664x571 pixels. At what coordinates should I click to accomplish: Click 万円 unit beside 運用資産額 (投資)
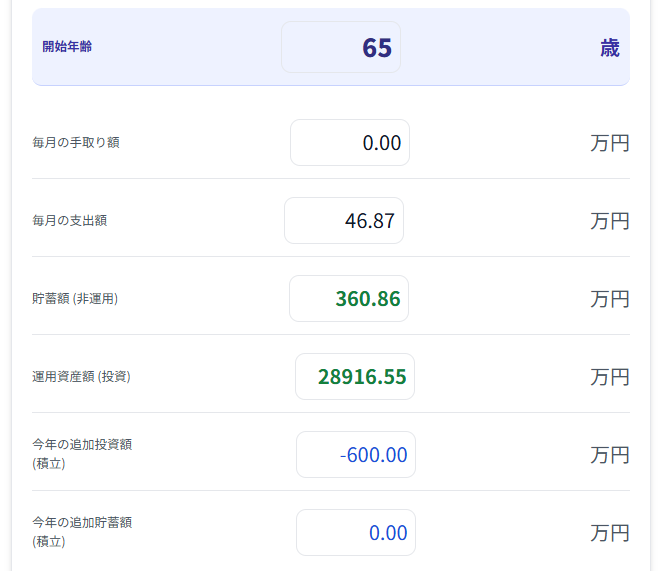coord(610,377)
